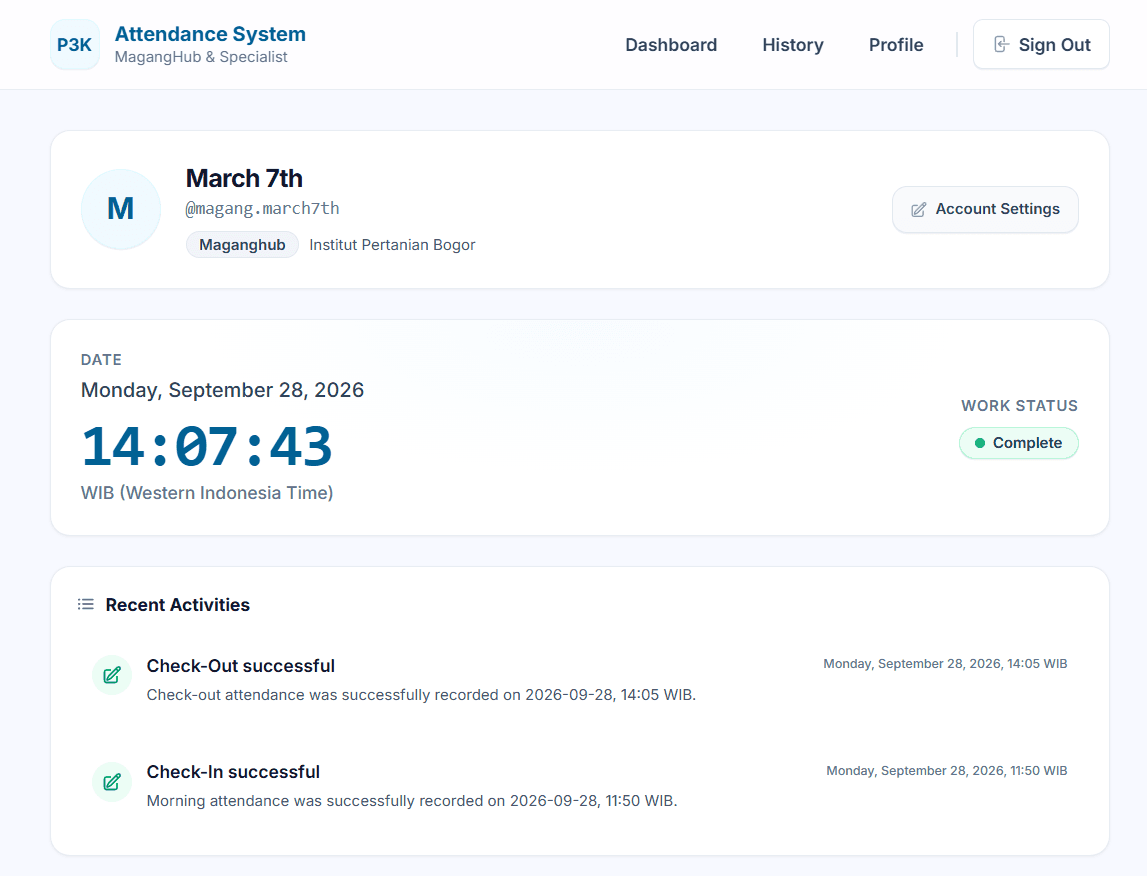
Task: Click the Check-In successful title
Action: [x=233, y=772]
